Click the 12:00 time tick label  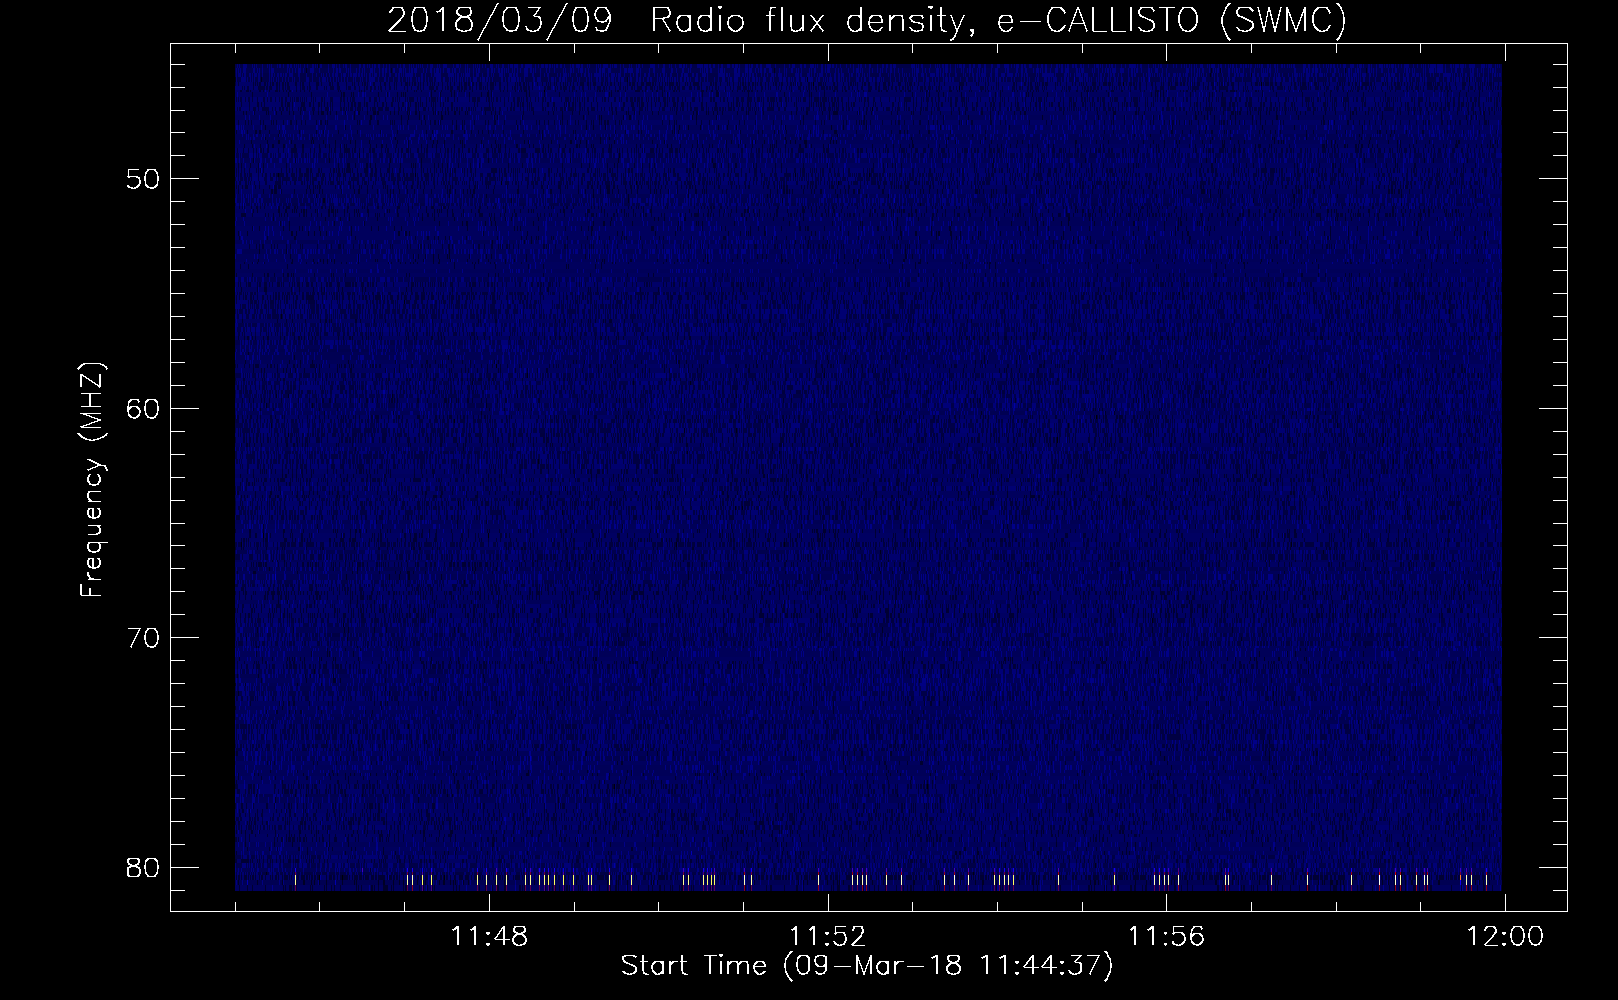click(x=1505, y=937)
